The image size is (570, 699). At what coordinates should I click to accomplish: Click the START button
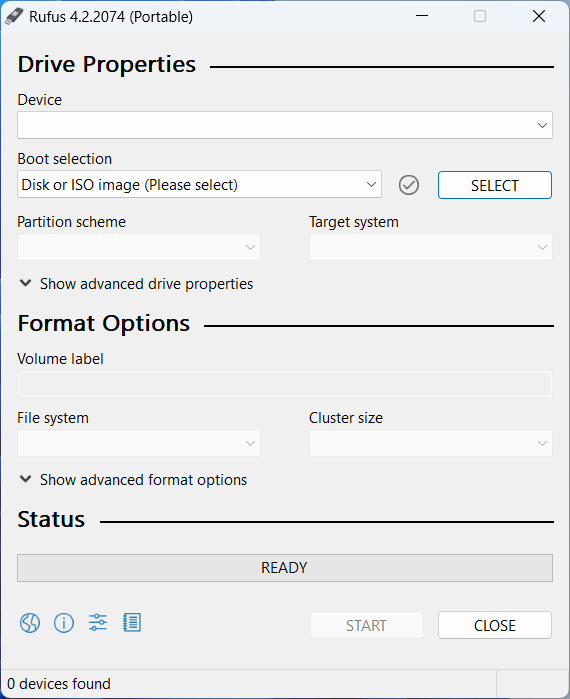pyautogui.click(x=366, y=625)
